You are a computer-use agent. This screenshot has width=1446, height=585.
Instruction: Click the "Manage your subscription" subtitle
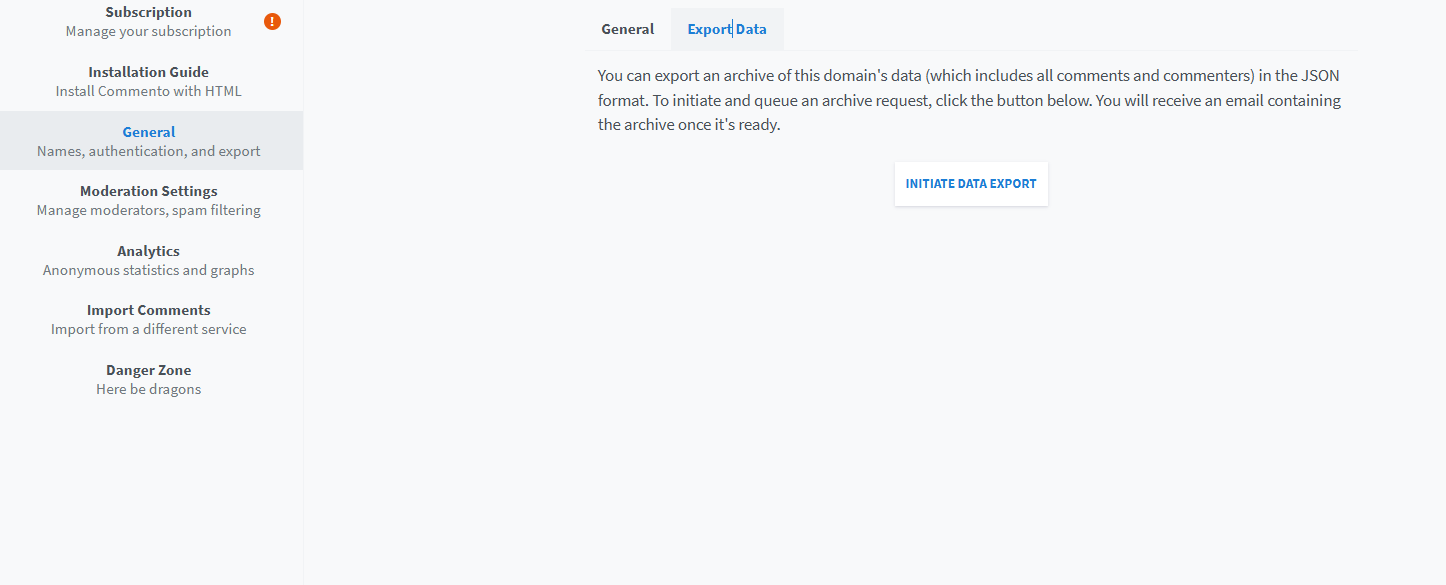(148, 31)
